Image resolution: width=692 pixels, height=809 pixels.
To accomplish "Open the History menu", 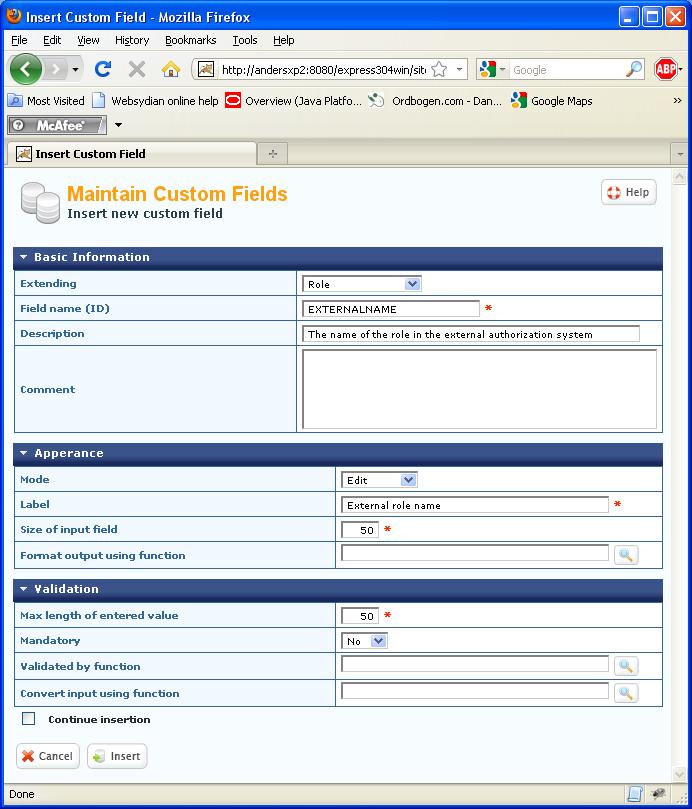I will (132, 40).
